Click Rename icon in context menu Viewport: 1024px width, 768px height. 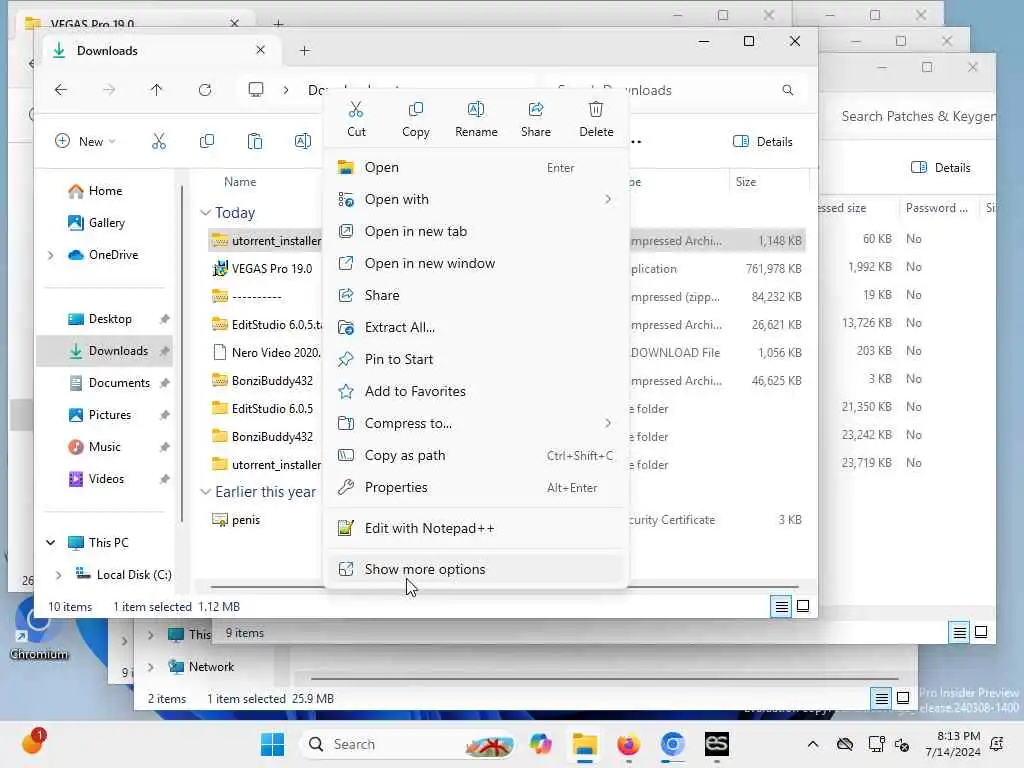[476, 119]
